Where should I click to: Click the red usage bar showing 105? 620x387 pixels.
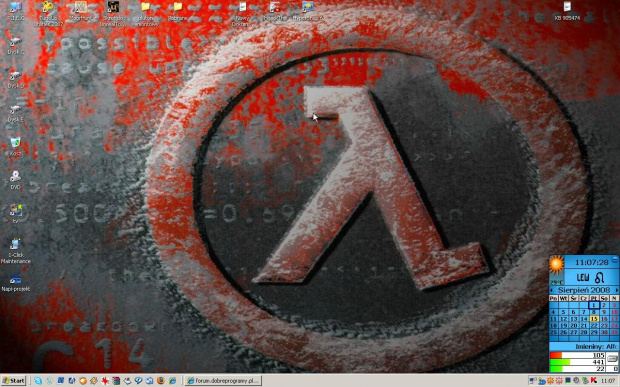(x=578, y=355)
